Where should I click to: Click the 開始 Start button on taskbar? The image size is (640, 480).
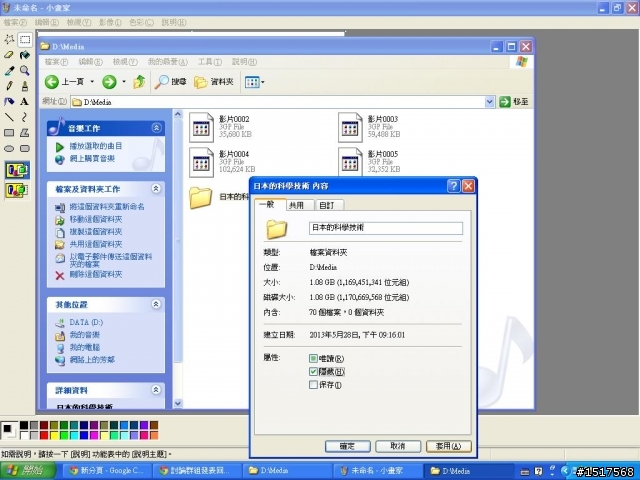[28, 471]
